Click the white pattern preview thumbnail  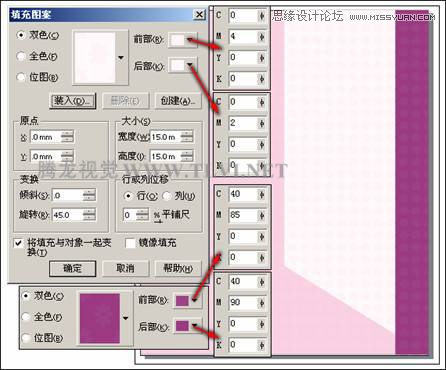click(95, 57)
